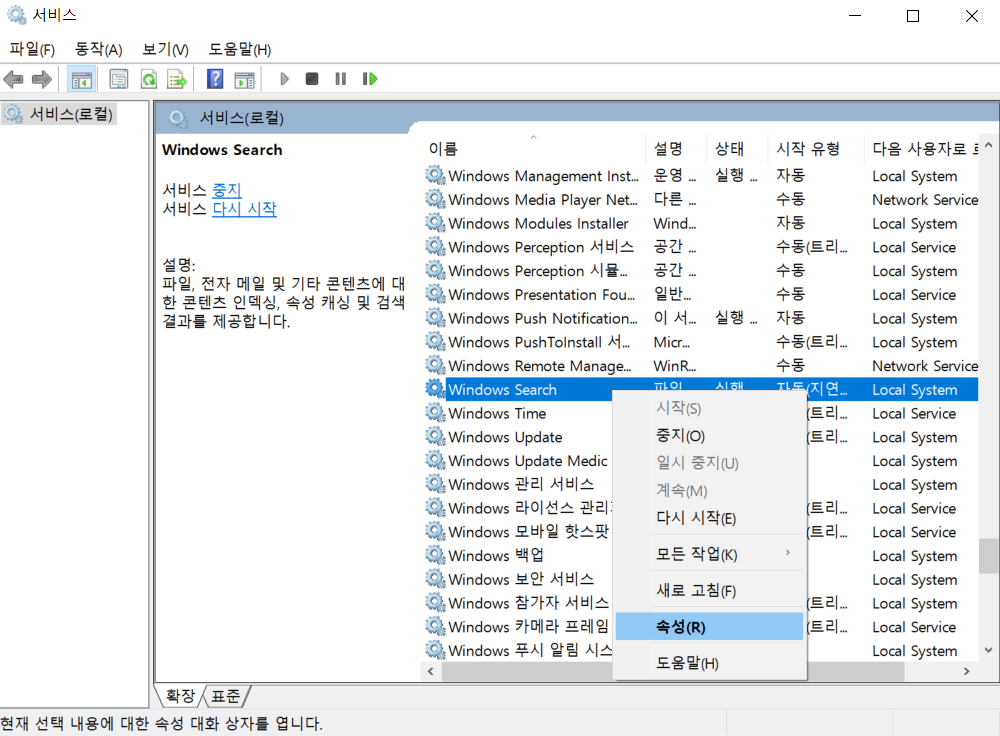Open the 보기(V) menu

click(165, 49)
